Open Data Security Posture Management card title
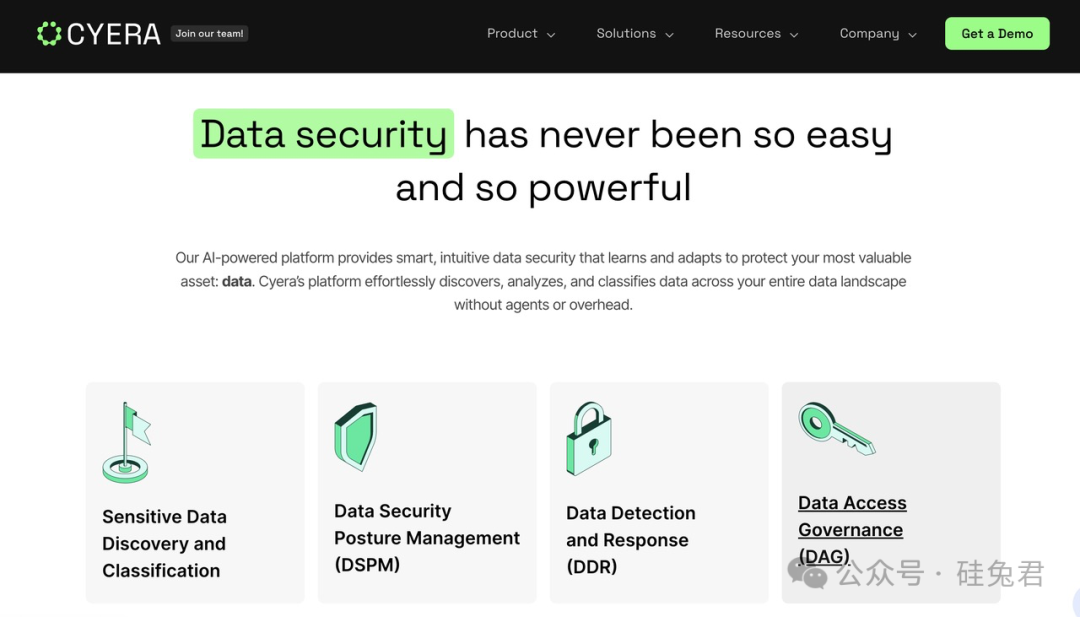1080x617 pixels. (426, 538)
